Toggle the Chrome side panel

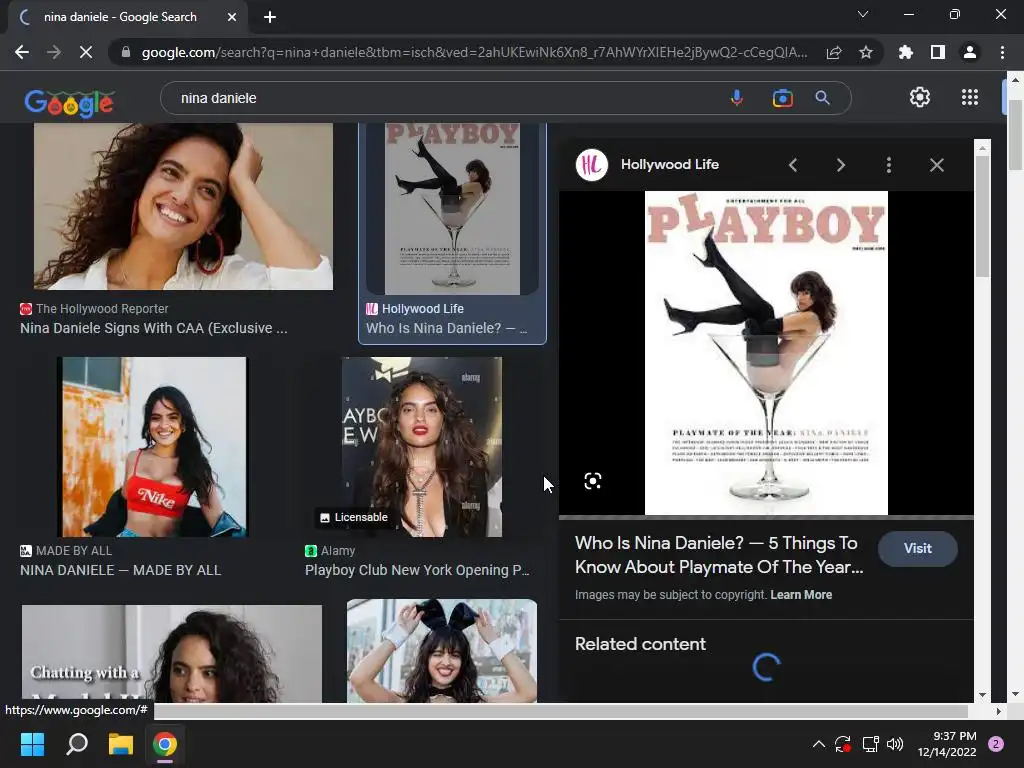click(938, 52)
